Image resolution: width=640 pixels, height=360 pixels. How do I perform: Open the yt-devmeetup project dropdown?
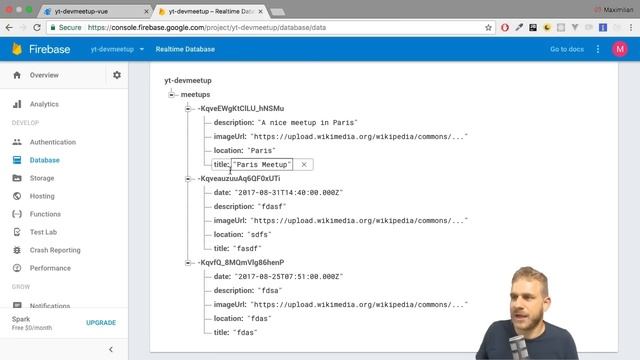pos(117,49)
